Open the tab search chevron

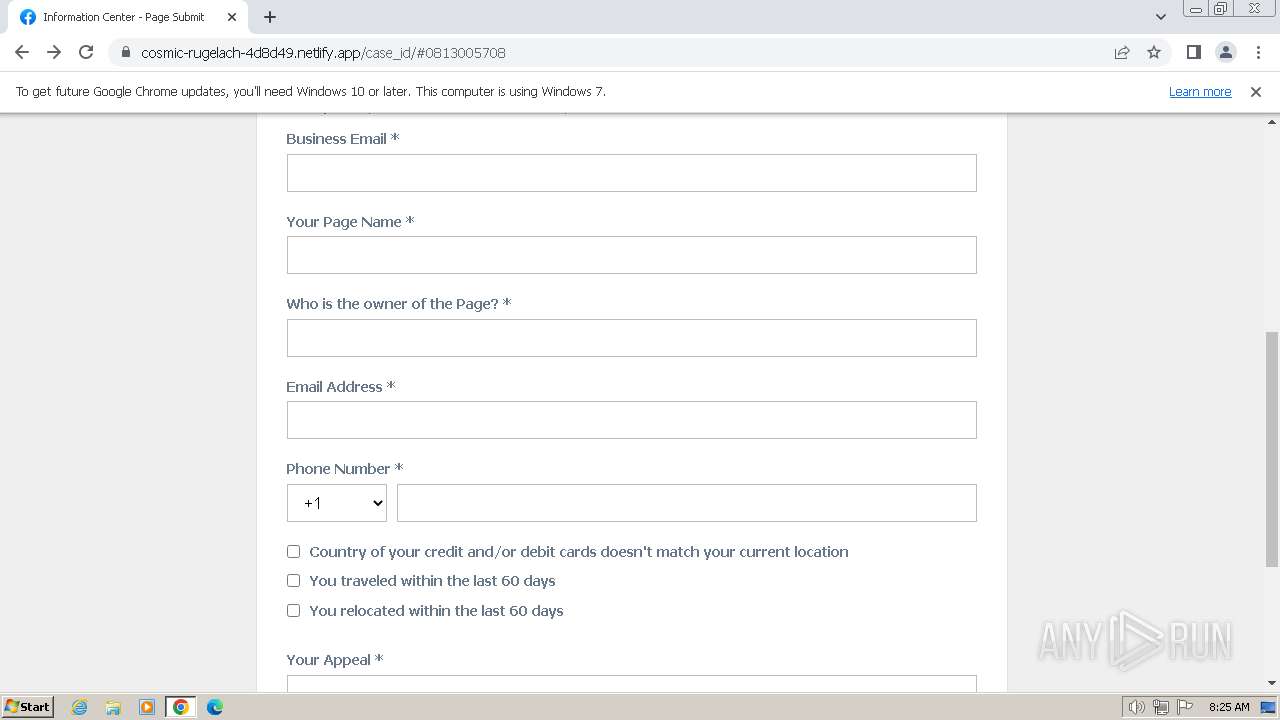(x=1160, y=17)
